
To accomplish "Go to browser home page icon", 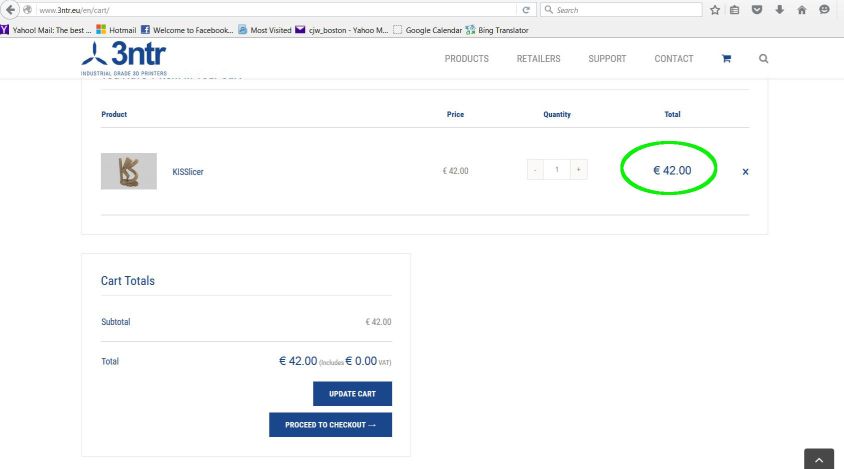I will click(x=801, y=10).
